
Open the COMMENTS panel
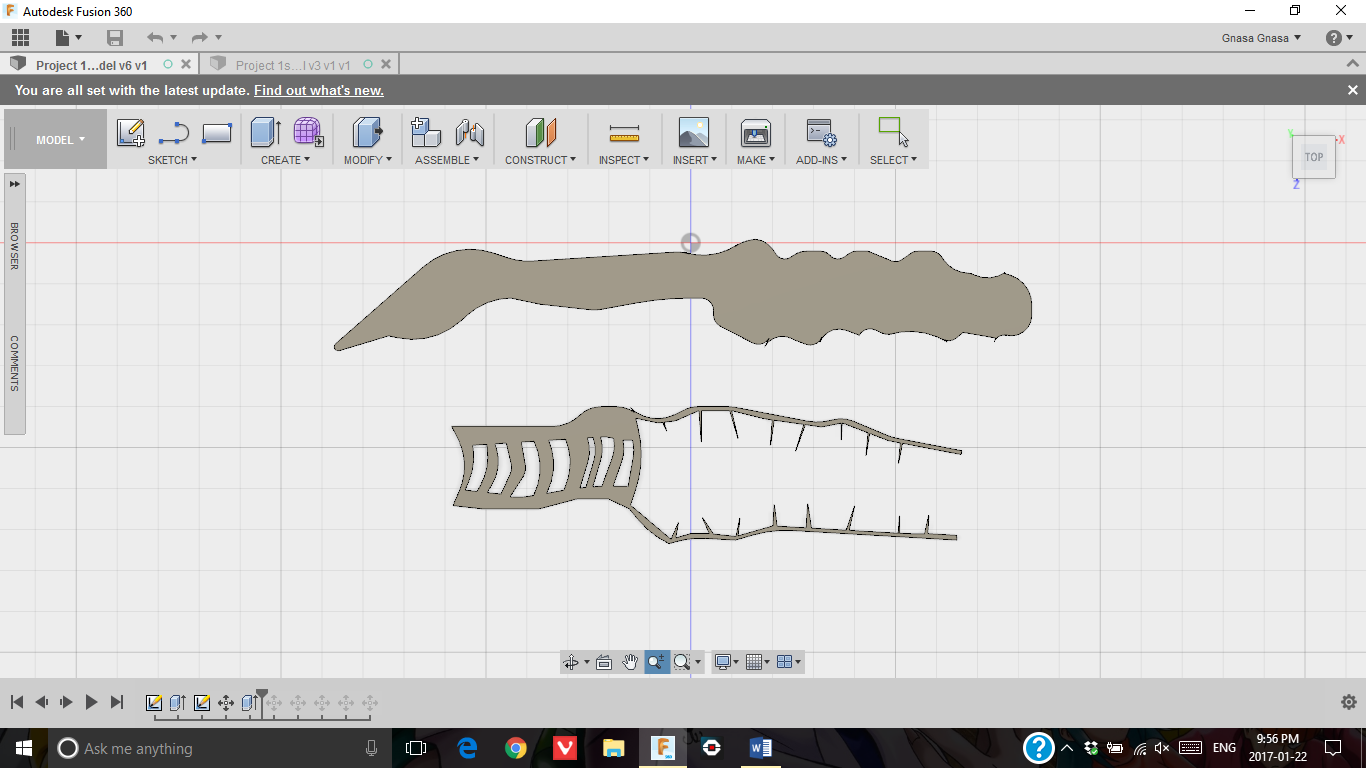pyautogui.click(x=15, y=363)
